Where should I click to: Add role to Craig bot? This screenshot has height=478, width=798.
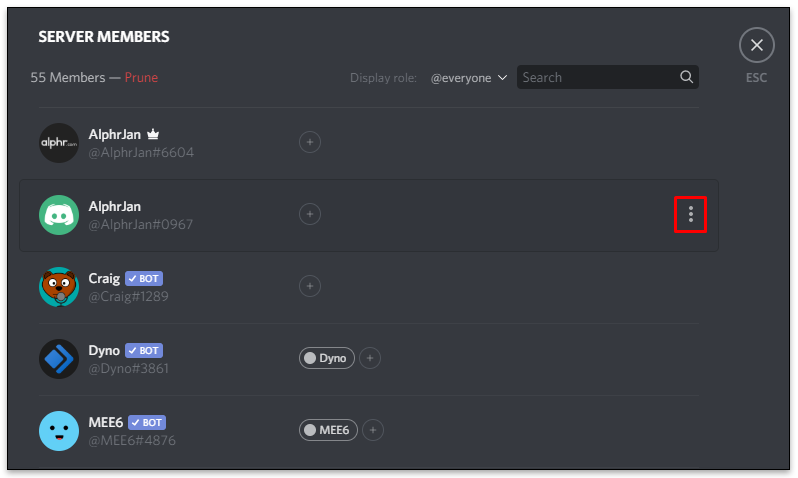(309, 286)
